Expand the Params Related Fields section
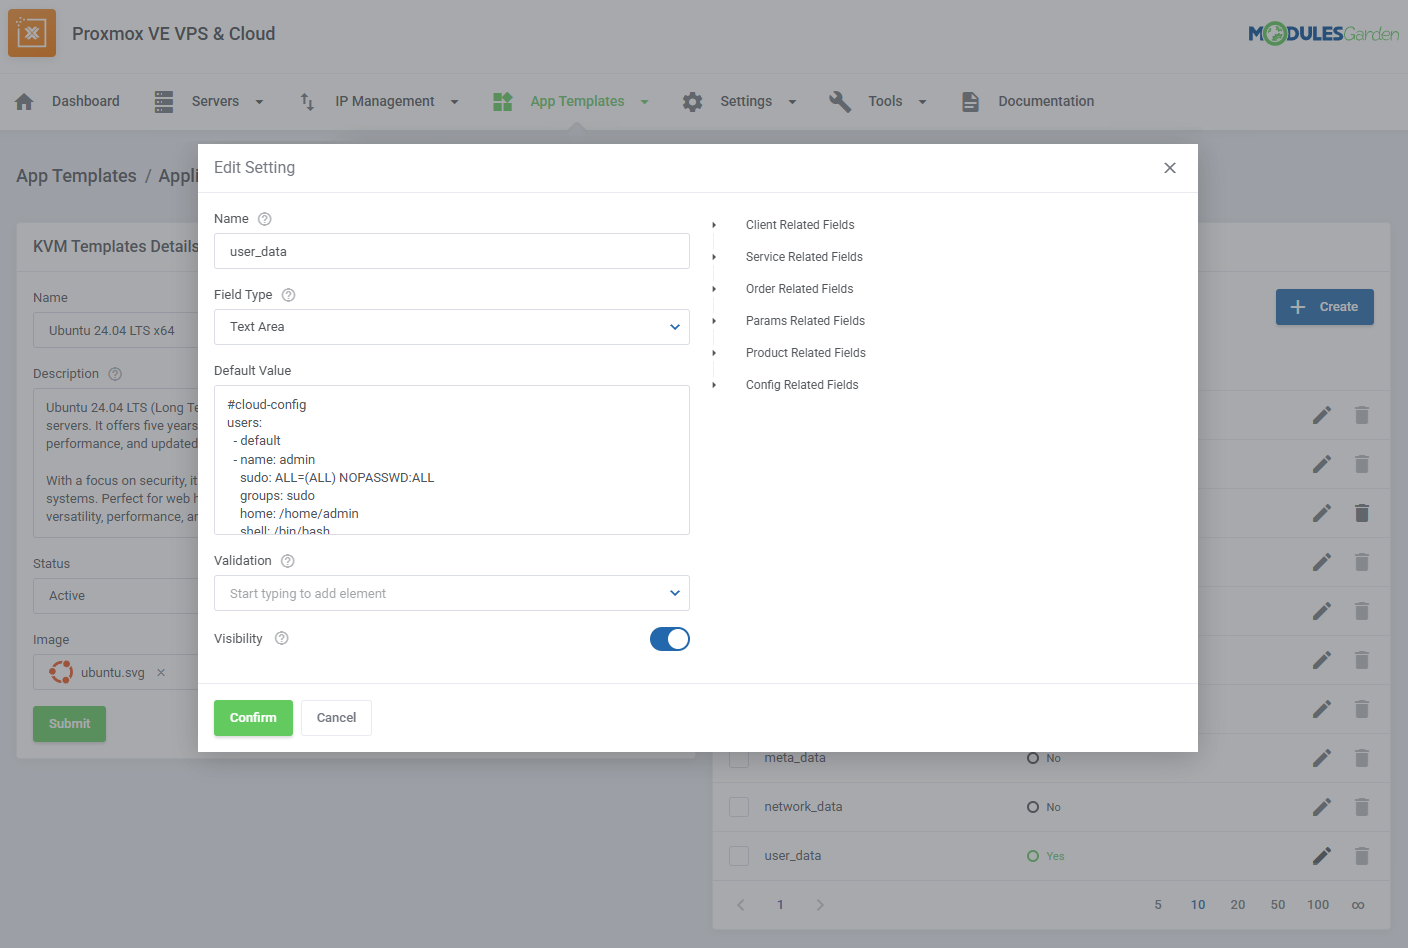Viewport: 1408px width, 948px height. tap(805, 320)
